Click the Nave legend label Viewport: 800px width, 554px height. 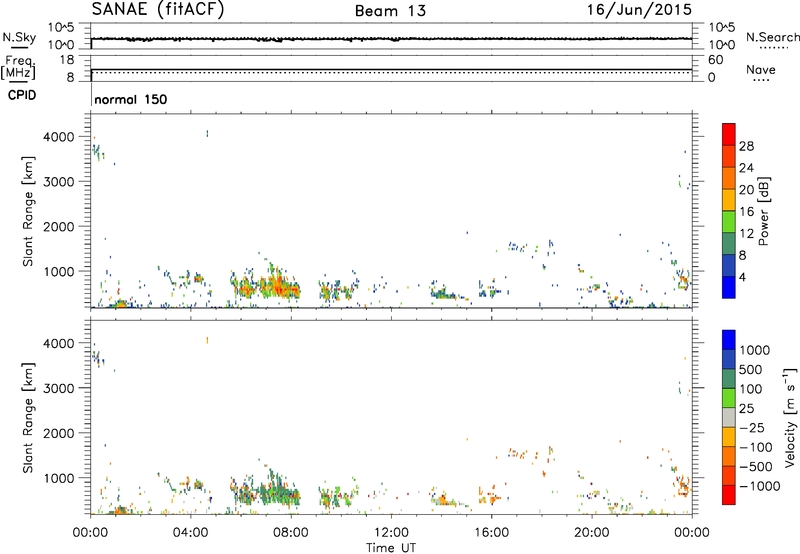pos(761,70)
